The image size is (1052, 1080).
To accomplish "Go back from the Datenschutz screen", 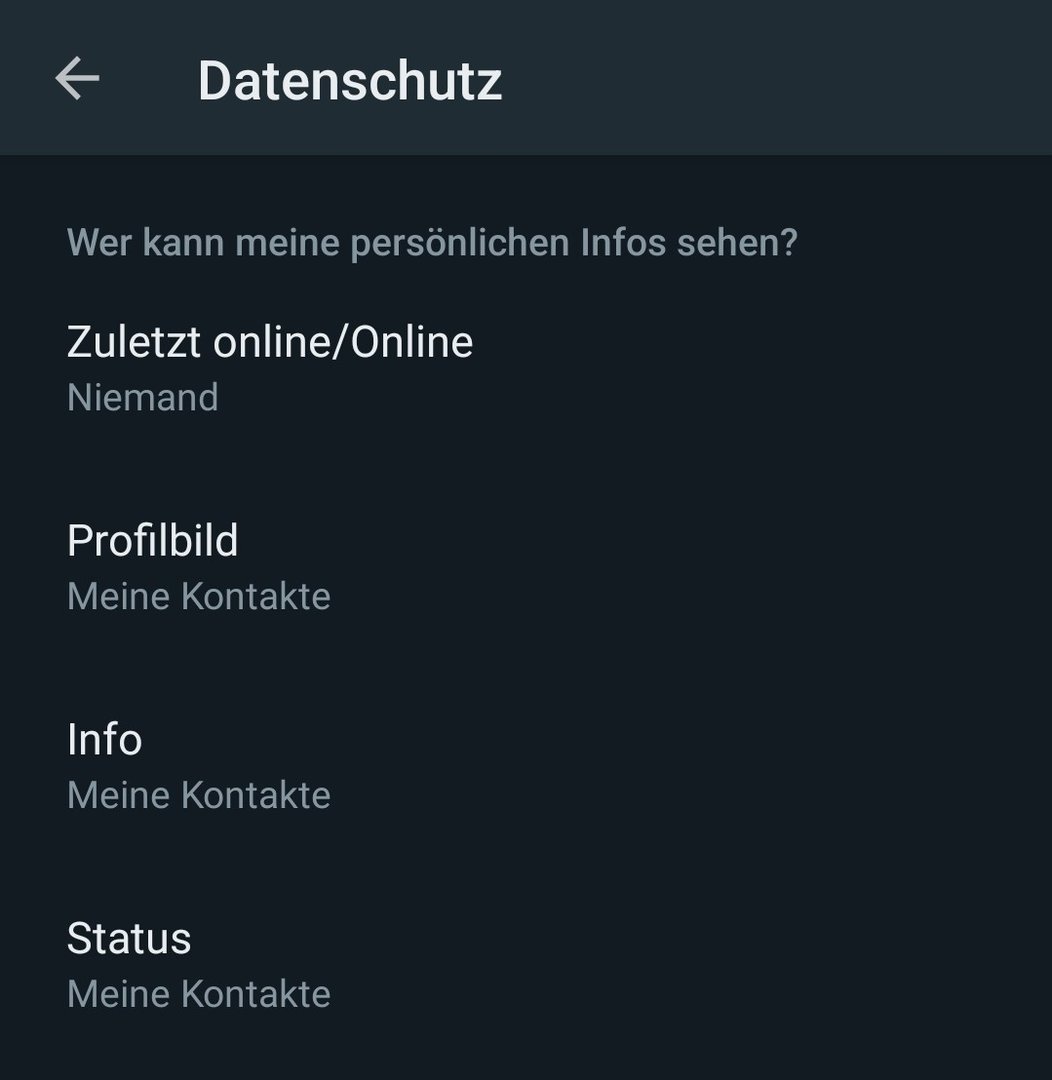I will coord(77,78).
